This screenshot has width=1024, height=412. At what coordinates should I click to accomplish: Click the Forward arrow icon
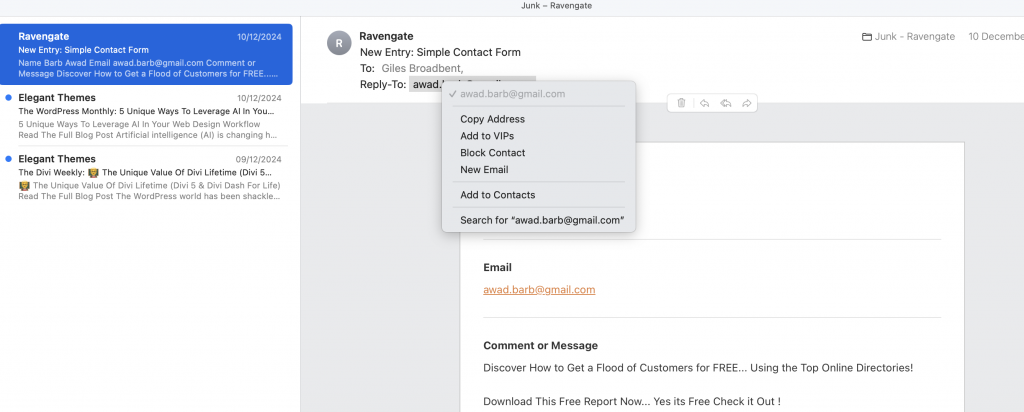point(746,103)
